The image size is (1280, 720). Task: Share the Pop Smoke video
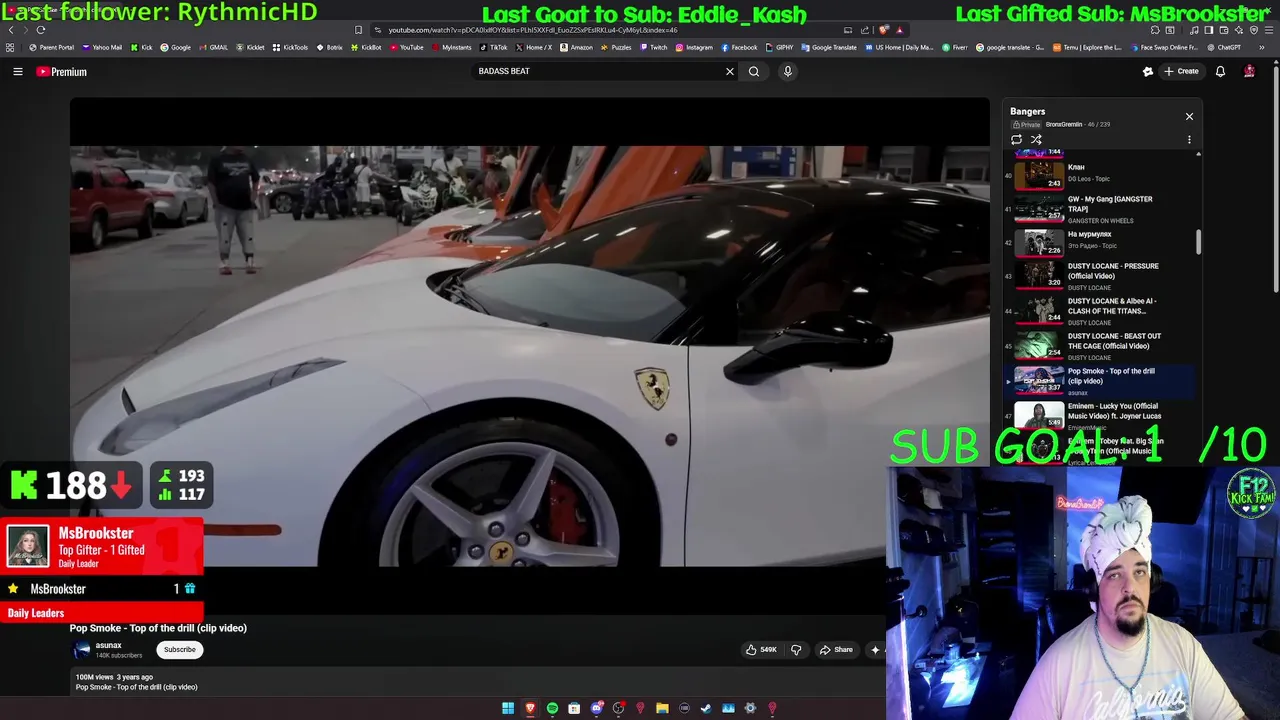(x=836, y=650)
